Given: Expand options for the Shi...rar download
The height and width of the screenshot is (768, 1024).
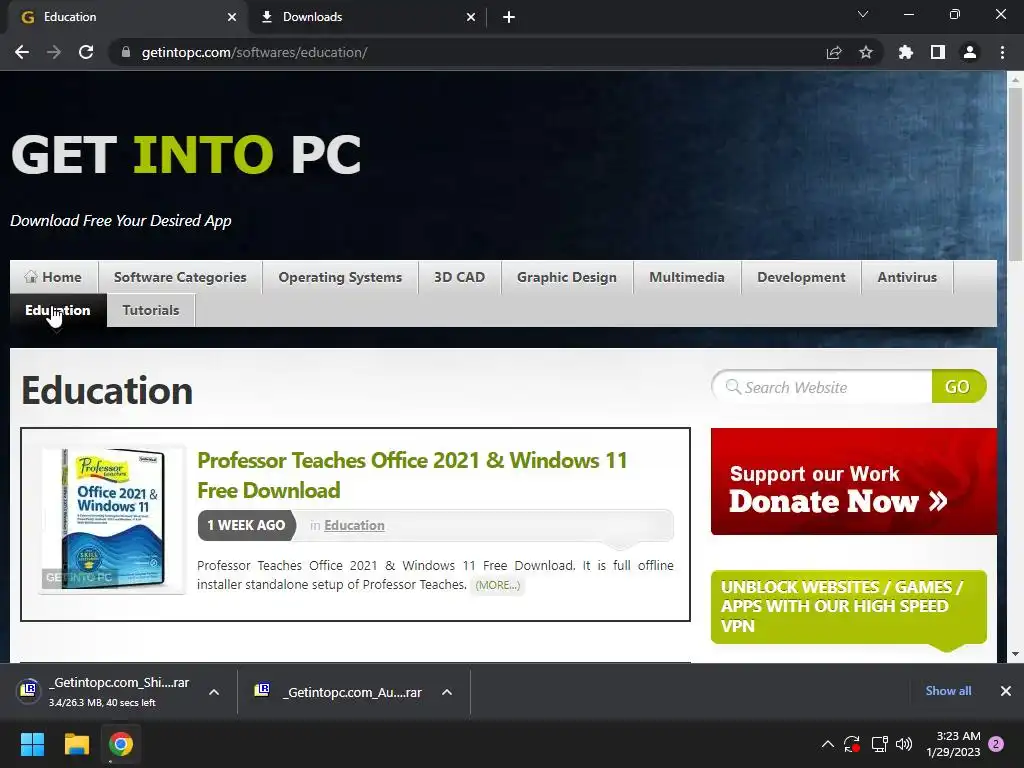Looking at the screenshot, I should point(214,692).
